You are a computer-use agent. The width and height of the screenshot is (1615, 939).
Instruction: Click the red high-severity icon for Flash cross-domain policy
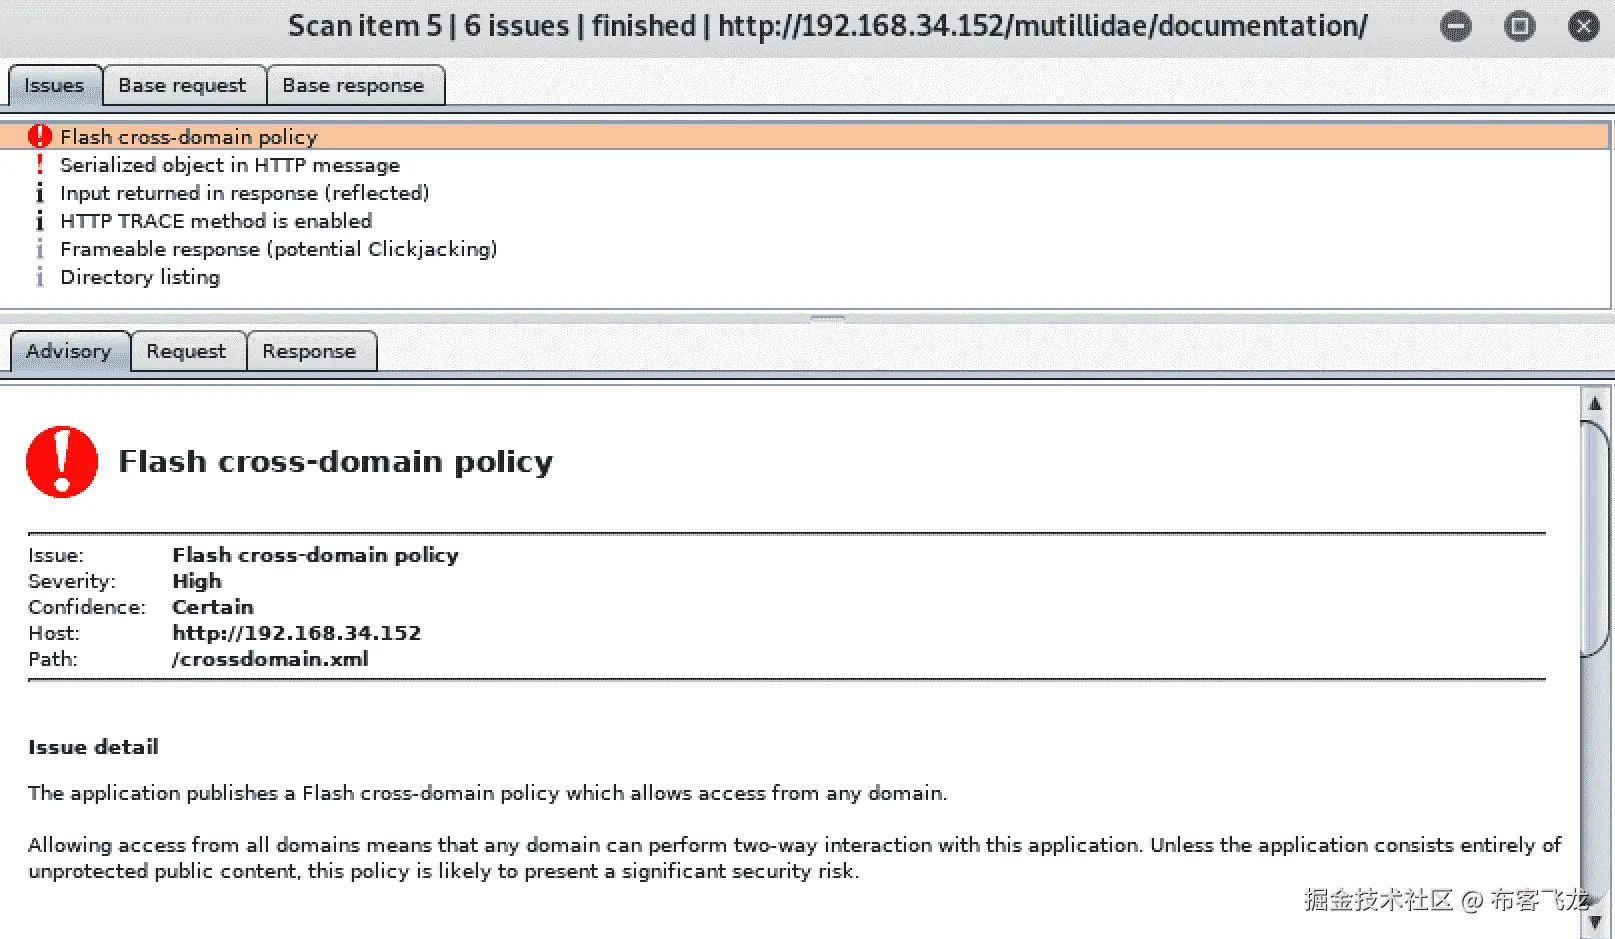[x=40, y=137]
